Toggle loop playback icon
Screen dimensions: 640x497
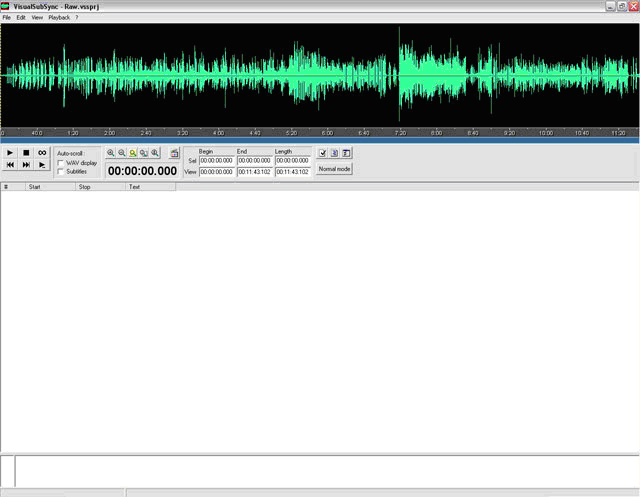[42, 153]
